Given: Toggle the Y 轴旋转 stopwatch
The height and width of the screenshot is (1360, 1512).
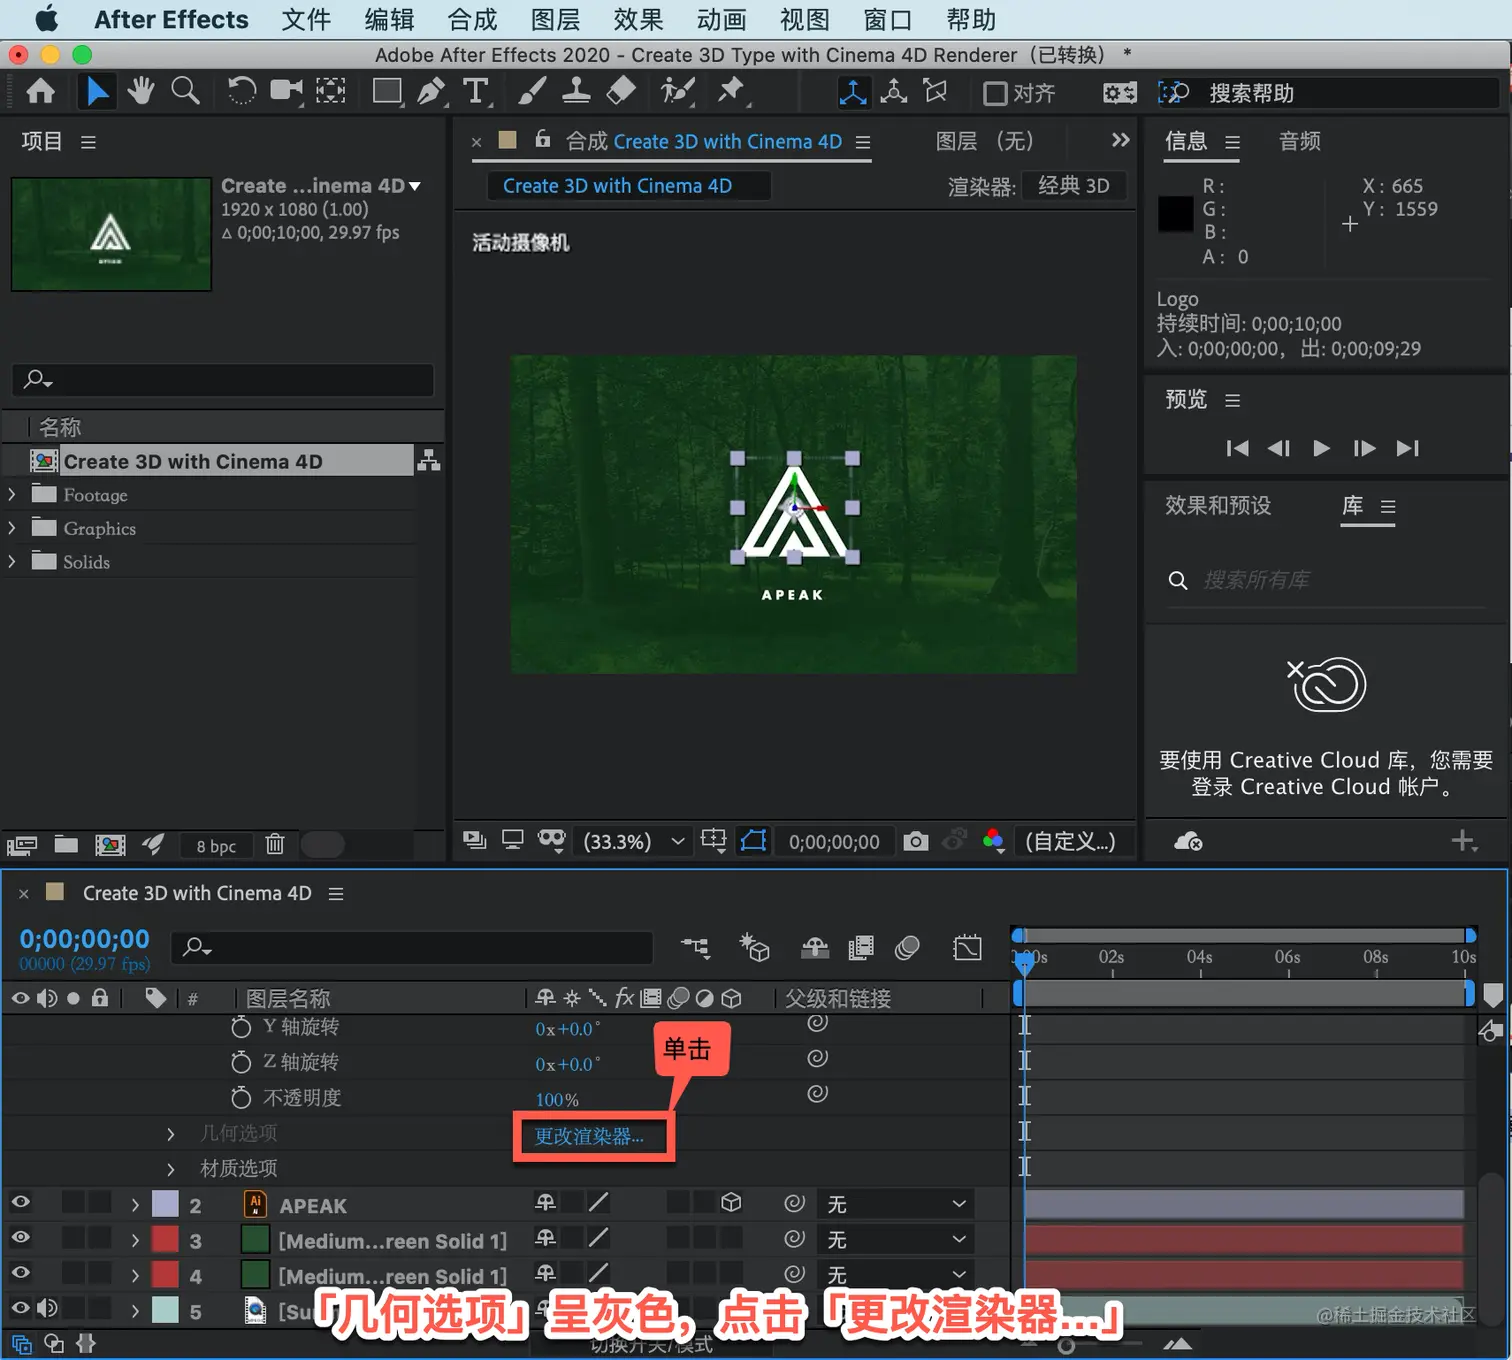Looking at the screenshot, I should pyautogui.click(x=241, y=1027).
